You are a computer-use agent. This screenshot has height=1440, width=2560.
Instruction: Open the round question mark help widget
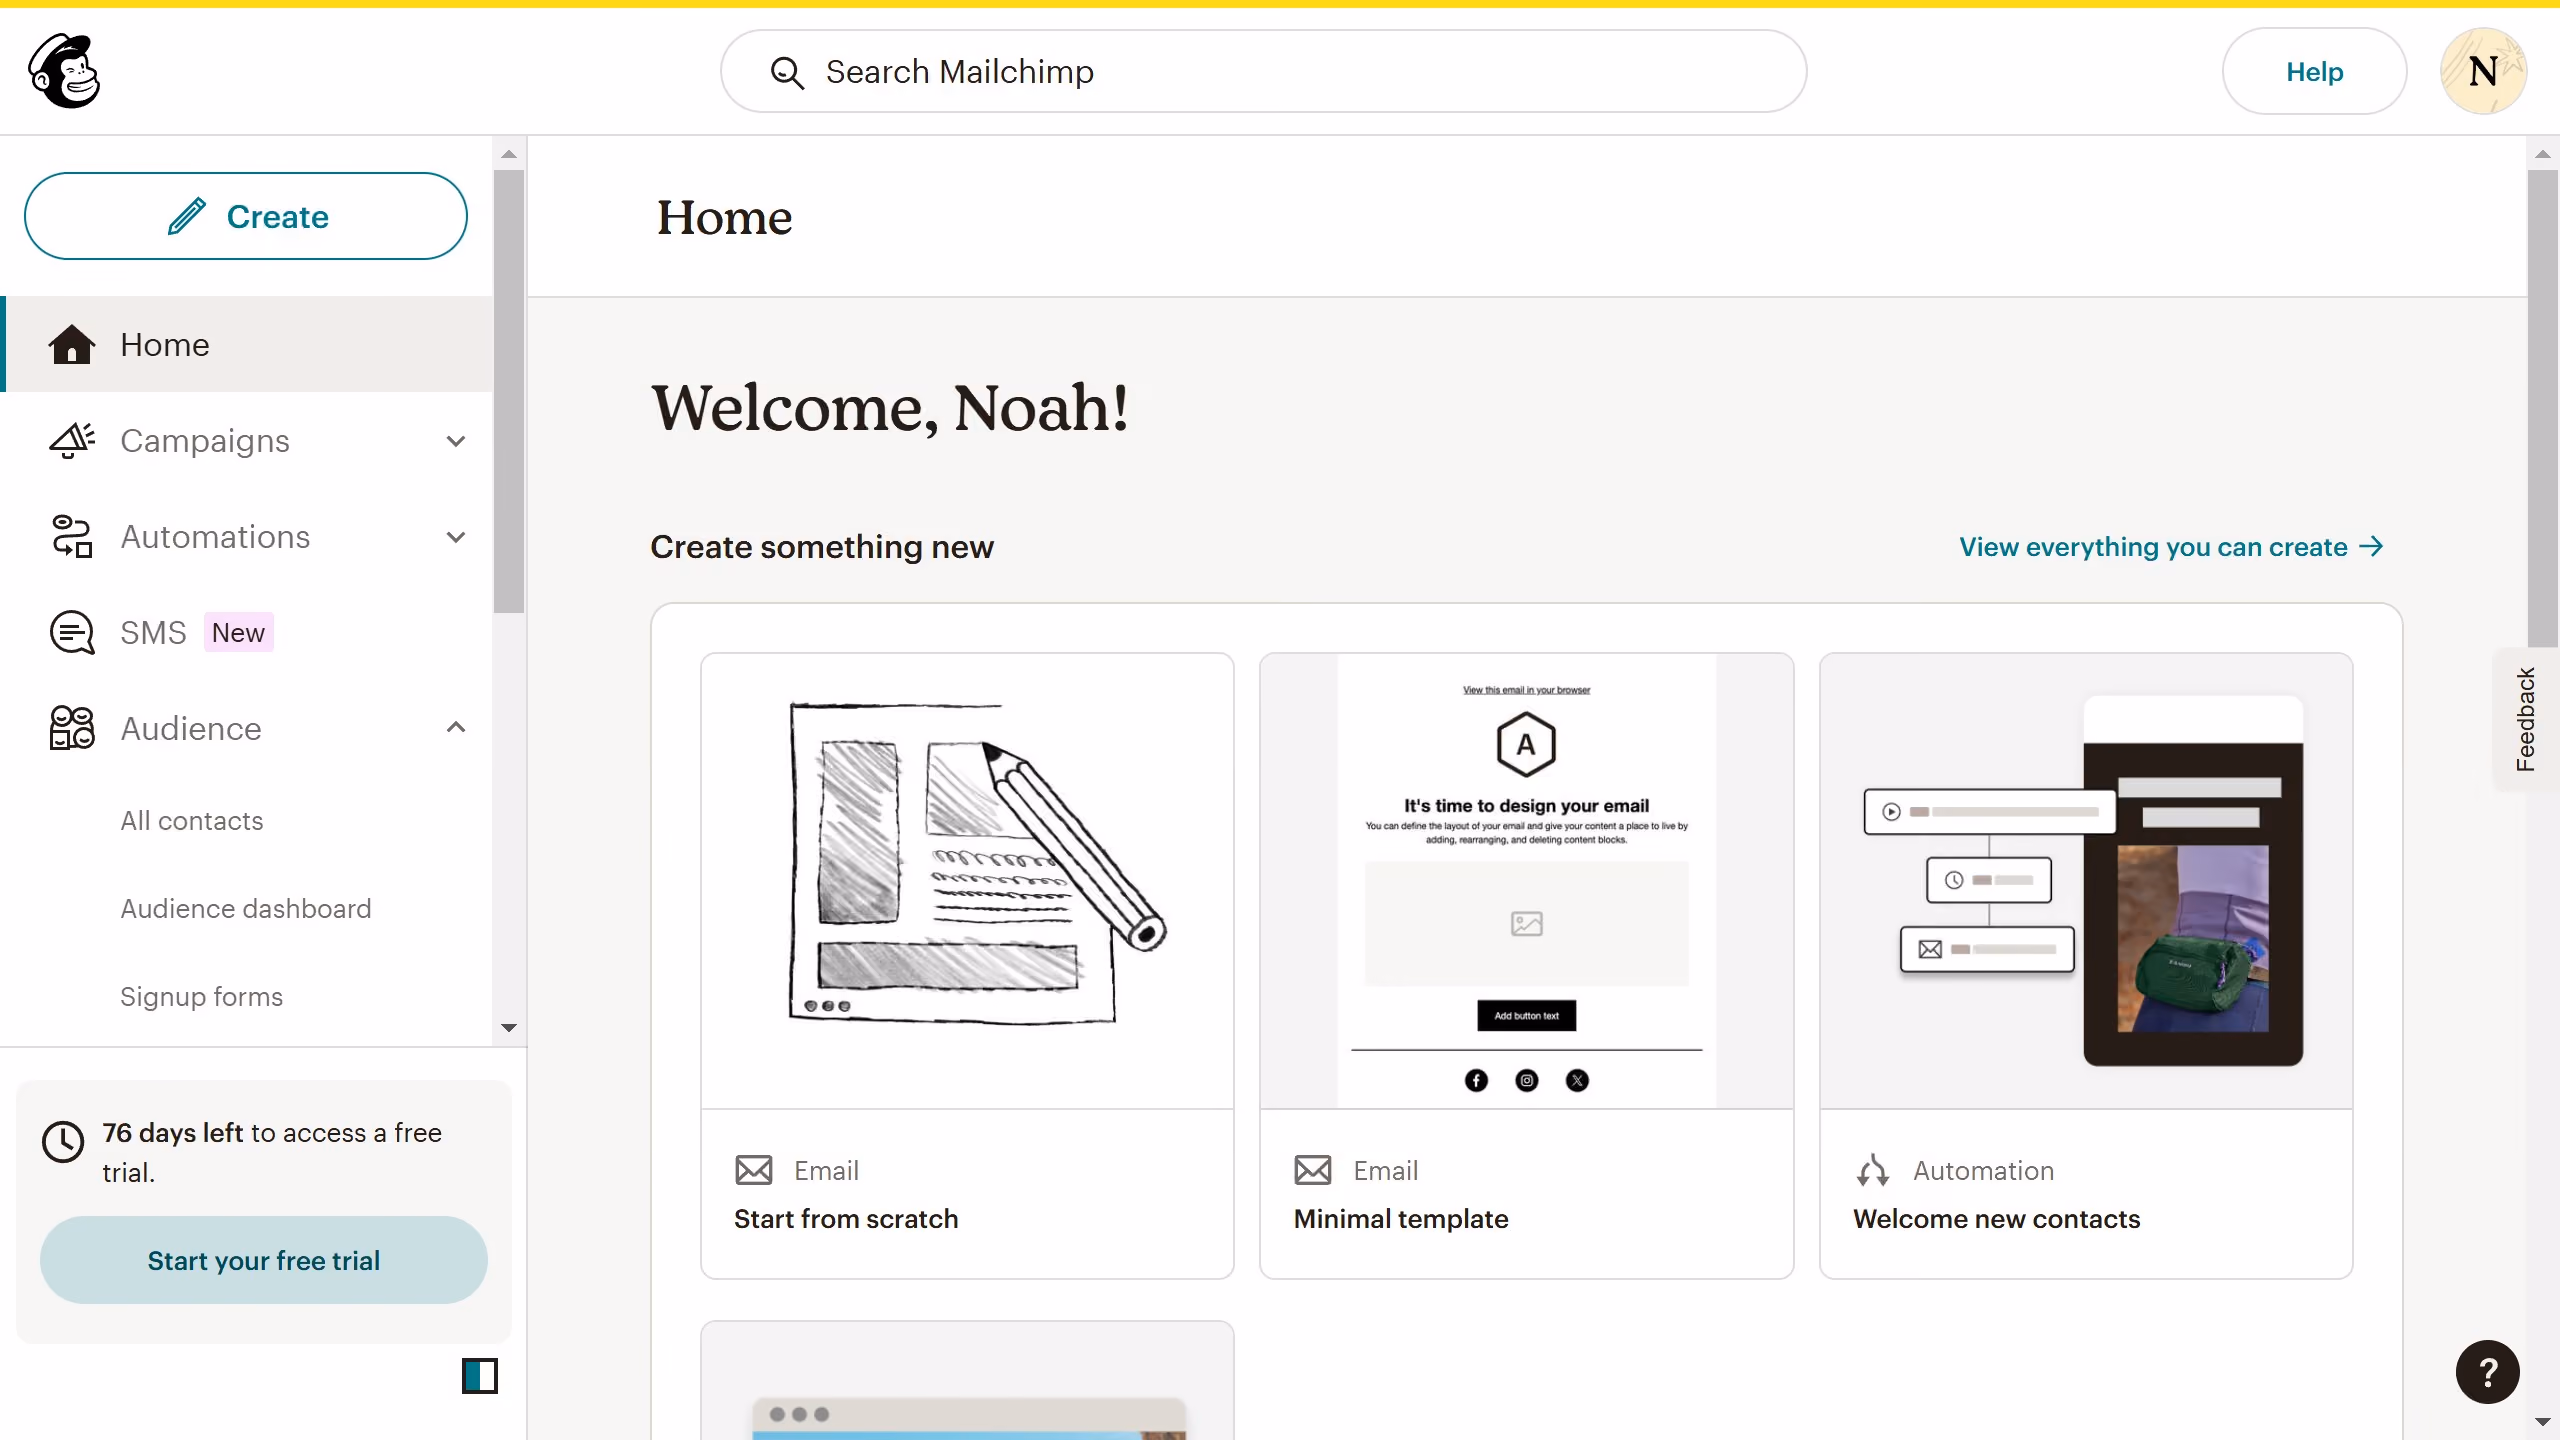[2487, 1372]
